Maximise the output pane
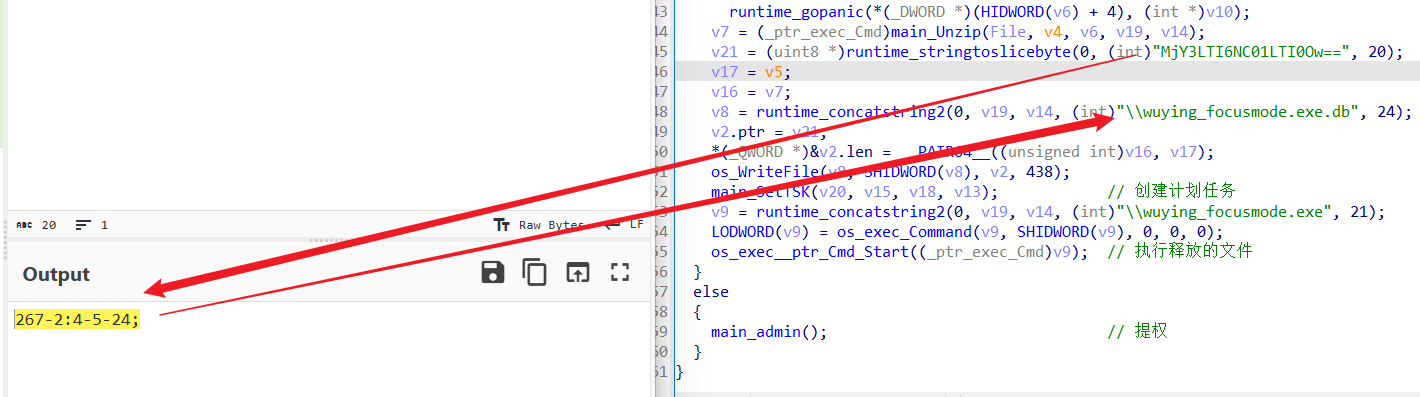 pos(620,272)
